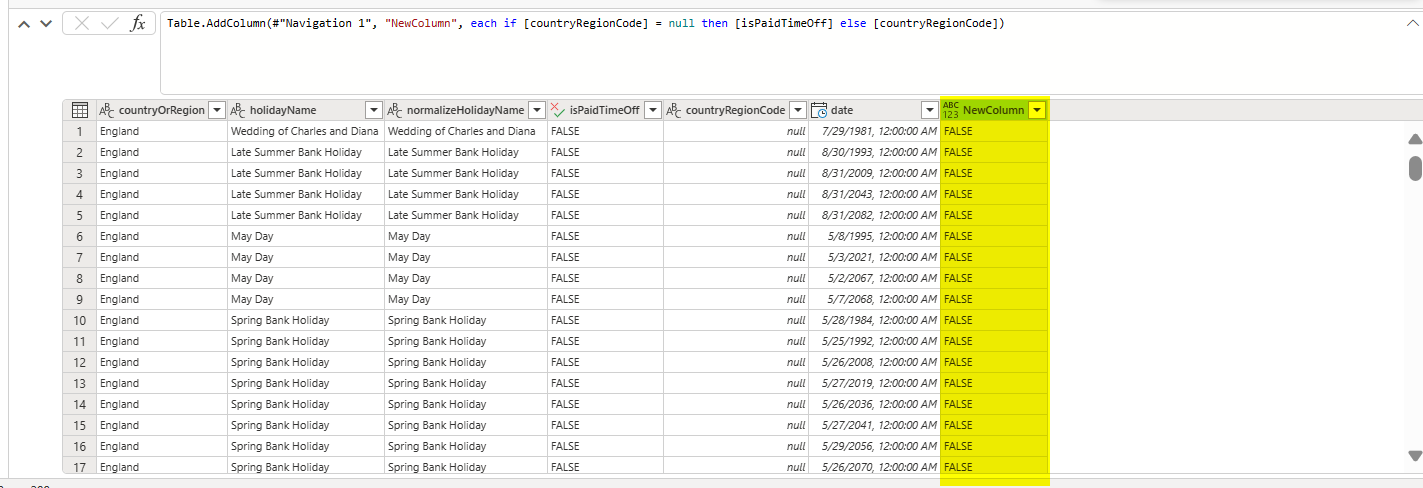The image size is (1423, 488).
Task: Click date cell 7/29/1981, 12:00:00 AM
Action: (874, 131)
